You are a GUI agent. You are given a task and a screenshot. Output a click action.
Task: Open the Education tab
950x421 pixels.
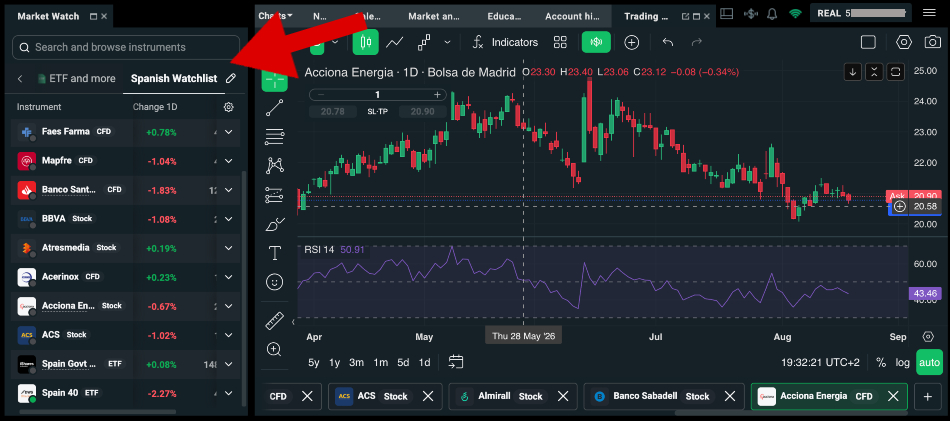[504, 16]
